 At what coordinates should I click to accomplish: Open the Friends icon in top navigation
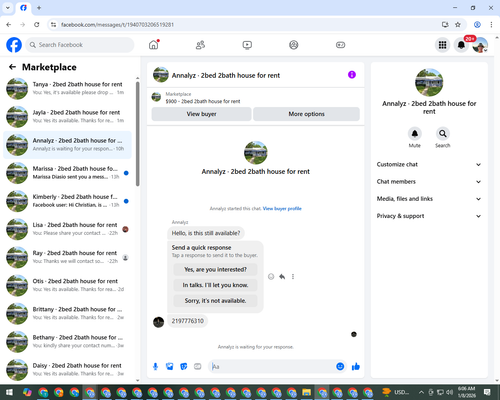coord(200,45)
